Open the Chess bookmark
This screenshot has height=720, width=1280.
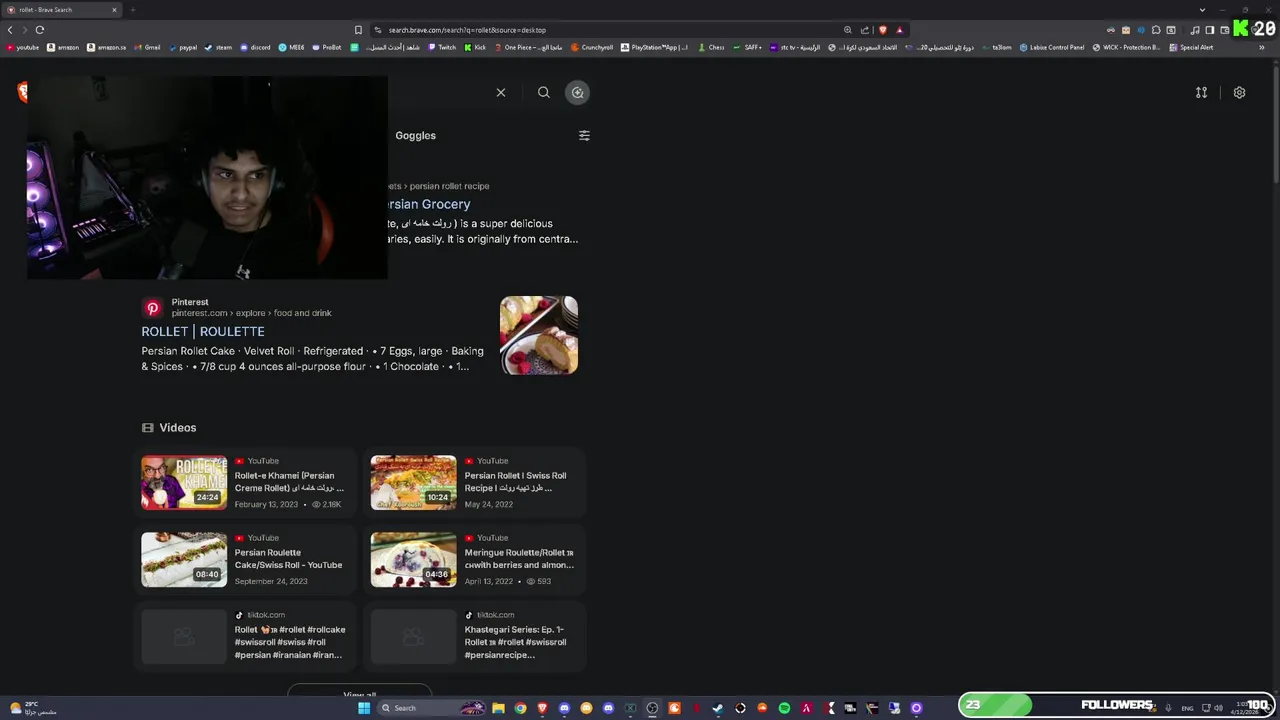pos(711,47)
